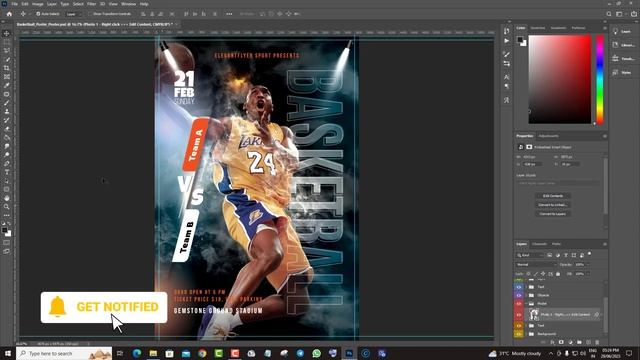This screenshot has height=360, width=640.
Task: Open the Actions panel play icon
Action: [507, 41]
